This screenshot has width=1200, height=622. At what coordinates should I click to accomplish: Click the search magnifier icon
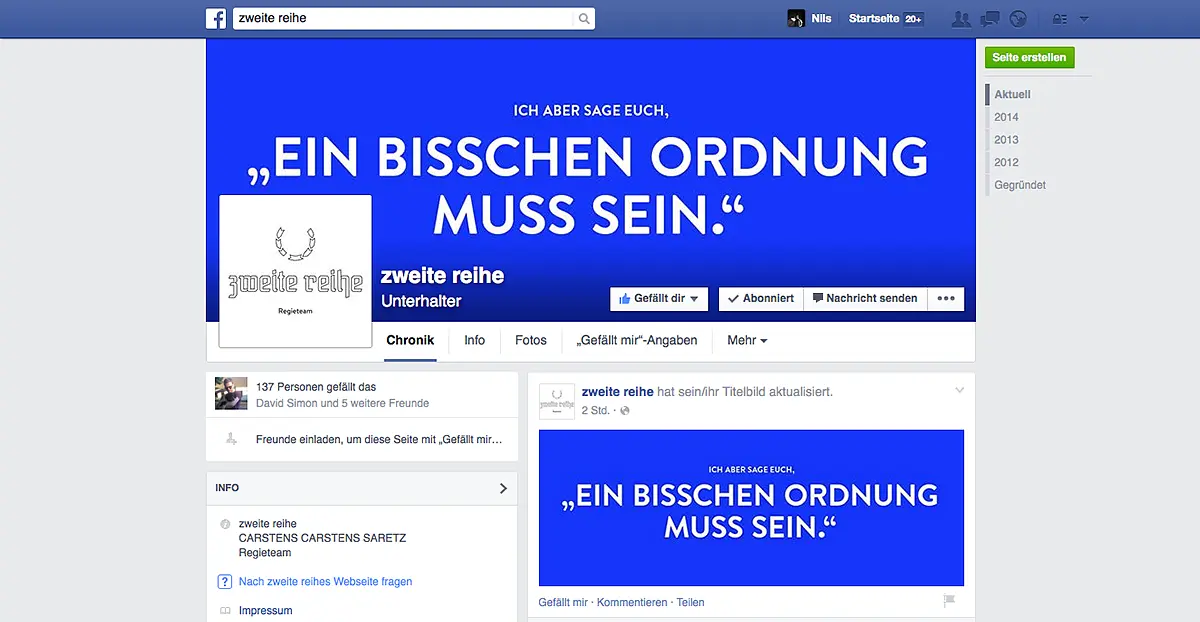pos(584,18)
